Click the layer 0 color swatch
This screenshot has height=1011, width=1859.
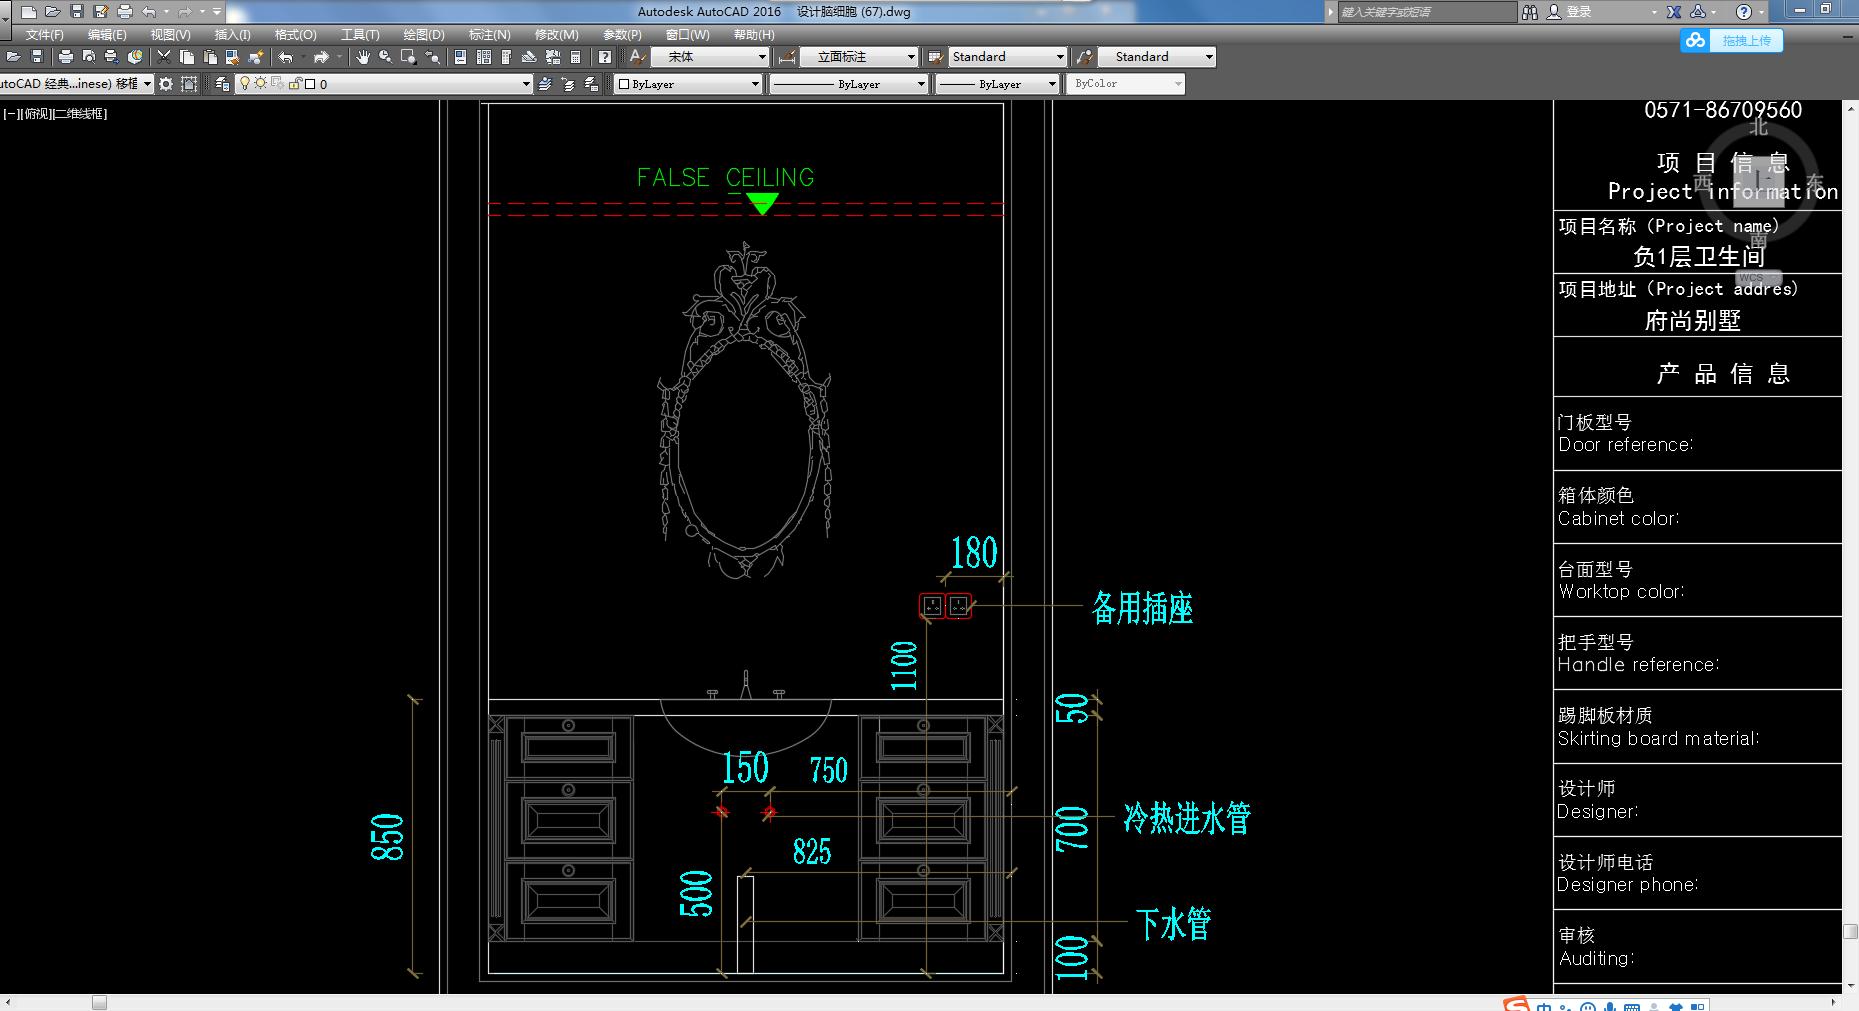pos(310,84)
